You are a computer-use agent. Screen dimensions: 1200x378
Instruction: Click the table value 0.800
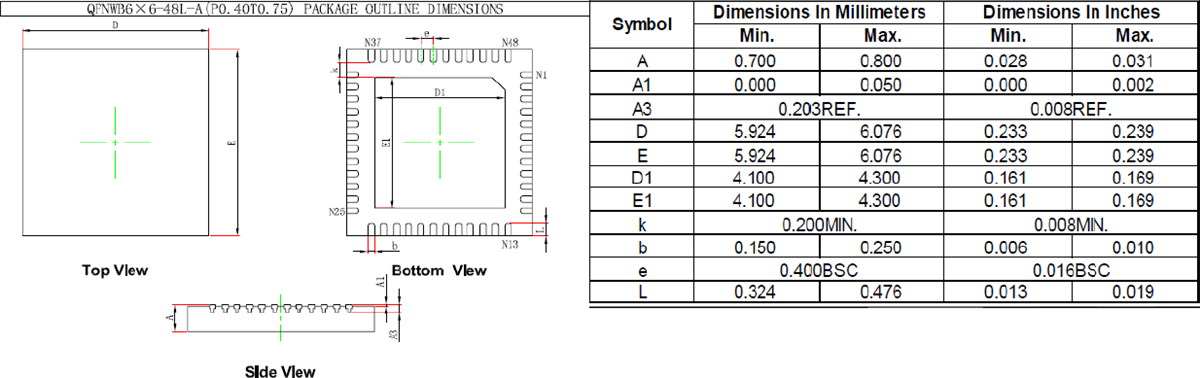(882, 61)
